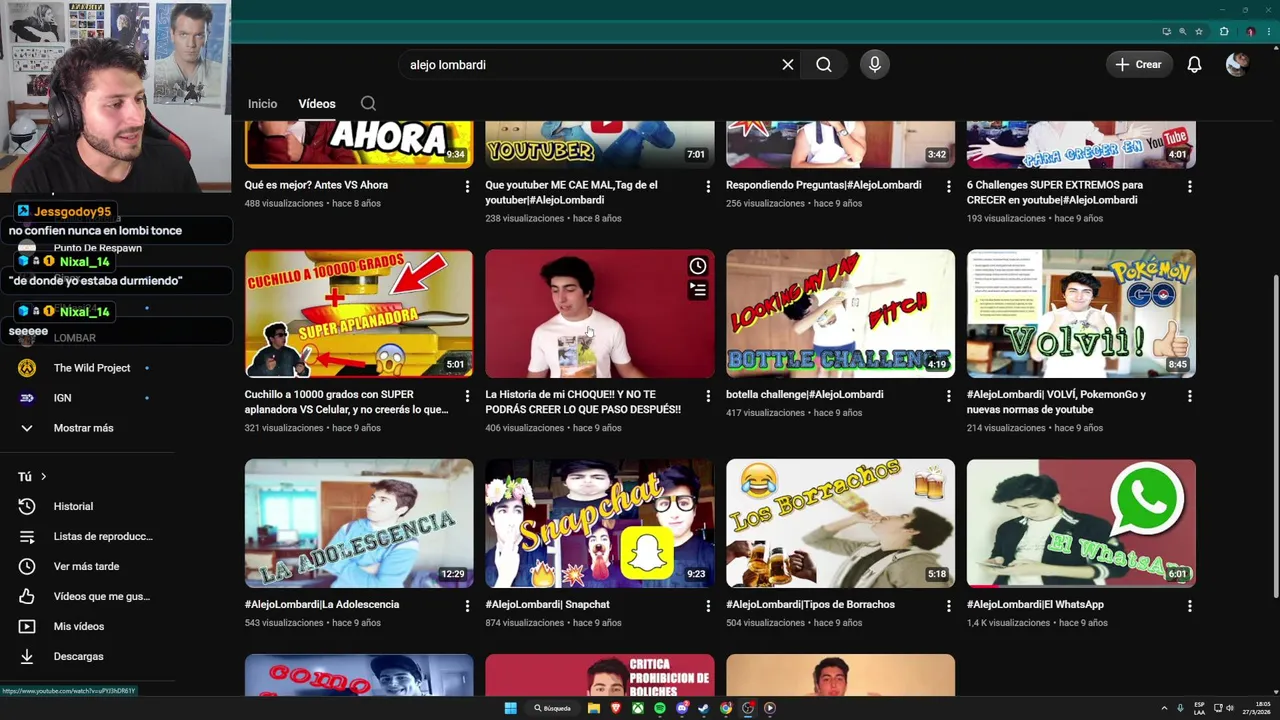Image resolution: width=1280 pixels, height=720 pixels.
Task: Open the YouTube account avatar menu
Action: pyautogui.click(x=1237, y=64)
